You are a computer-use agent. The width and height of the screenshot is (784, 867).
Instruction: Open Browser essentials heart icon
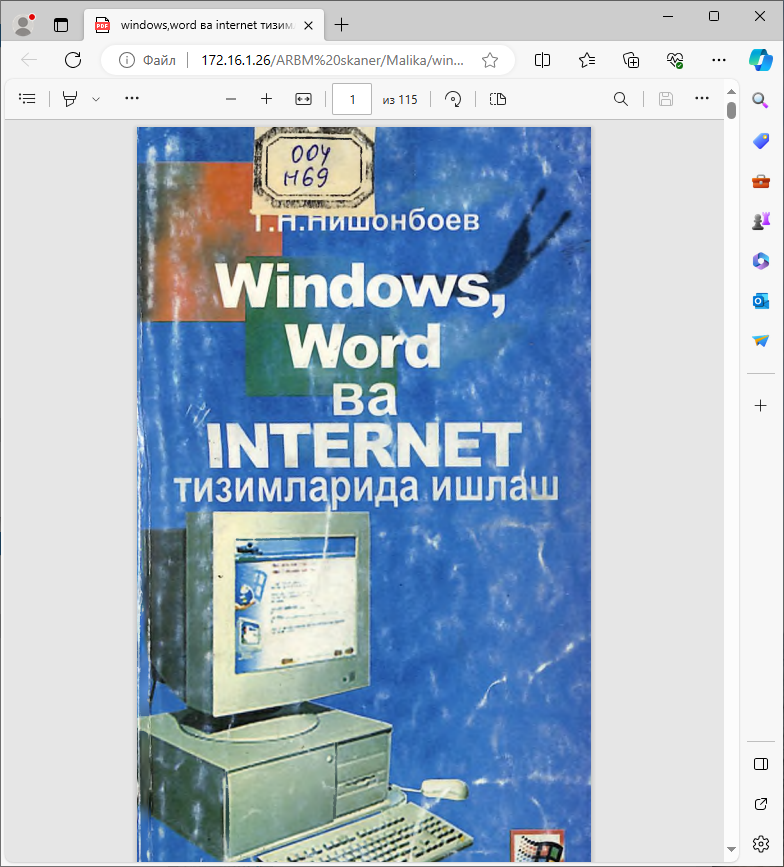(x=675, y=60)
